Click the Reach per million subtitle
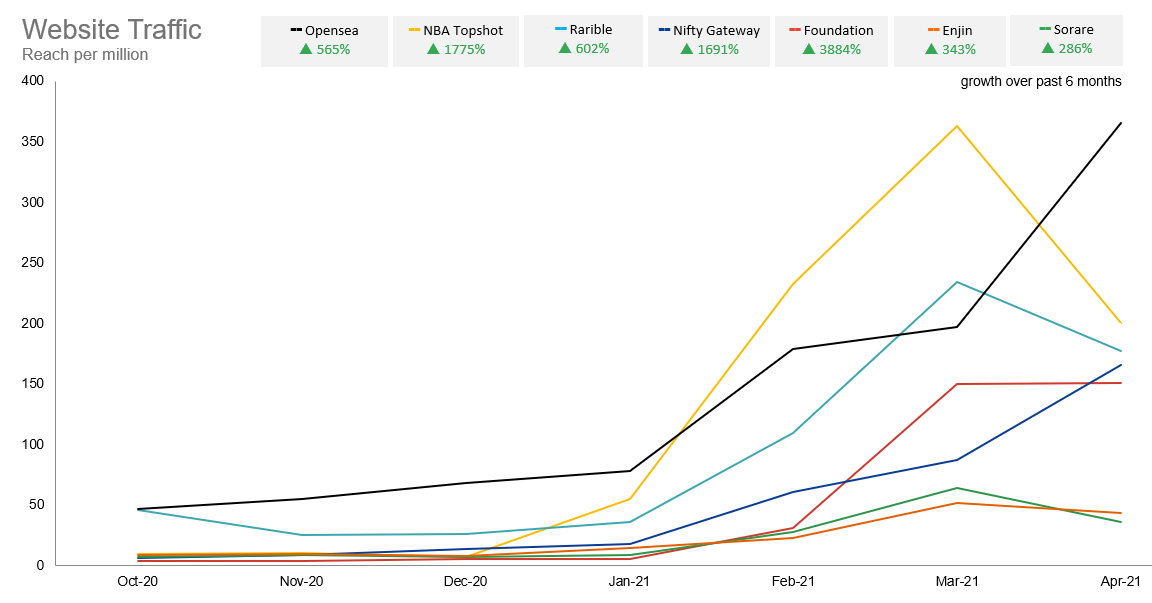This screenshot has height=603, width=1152. (85, 55)
